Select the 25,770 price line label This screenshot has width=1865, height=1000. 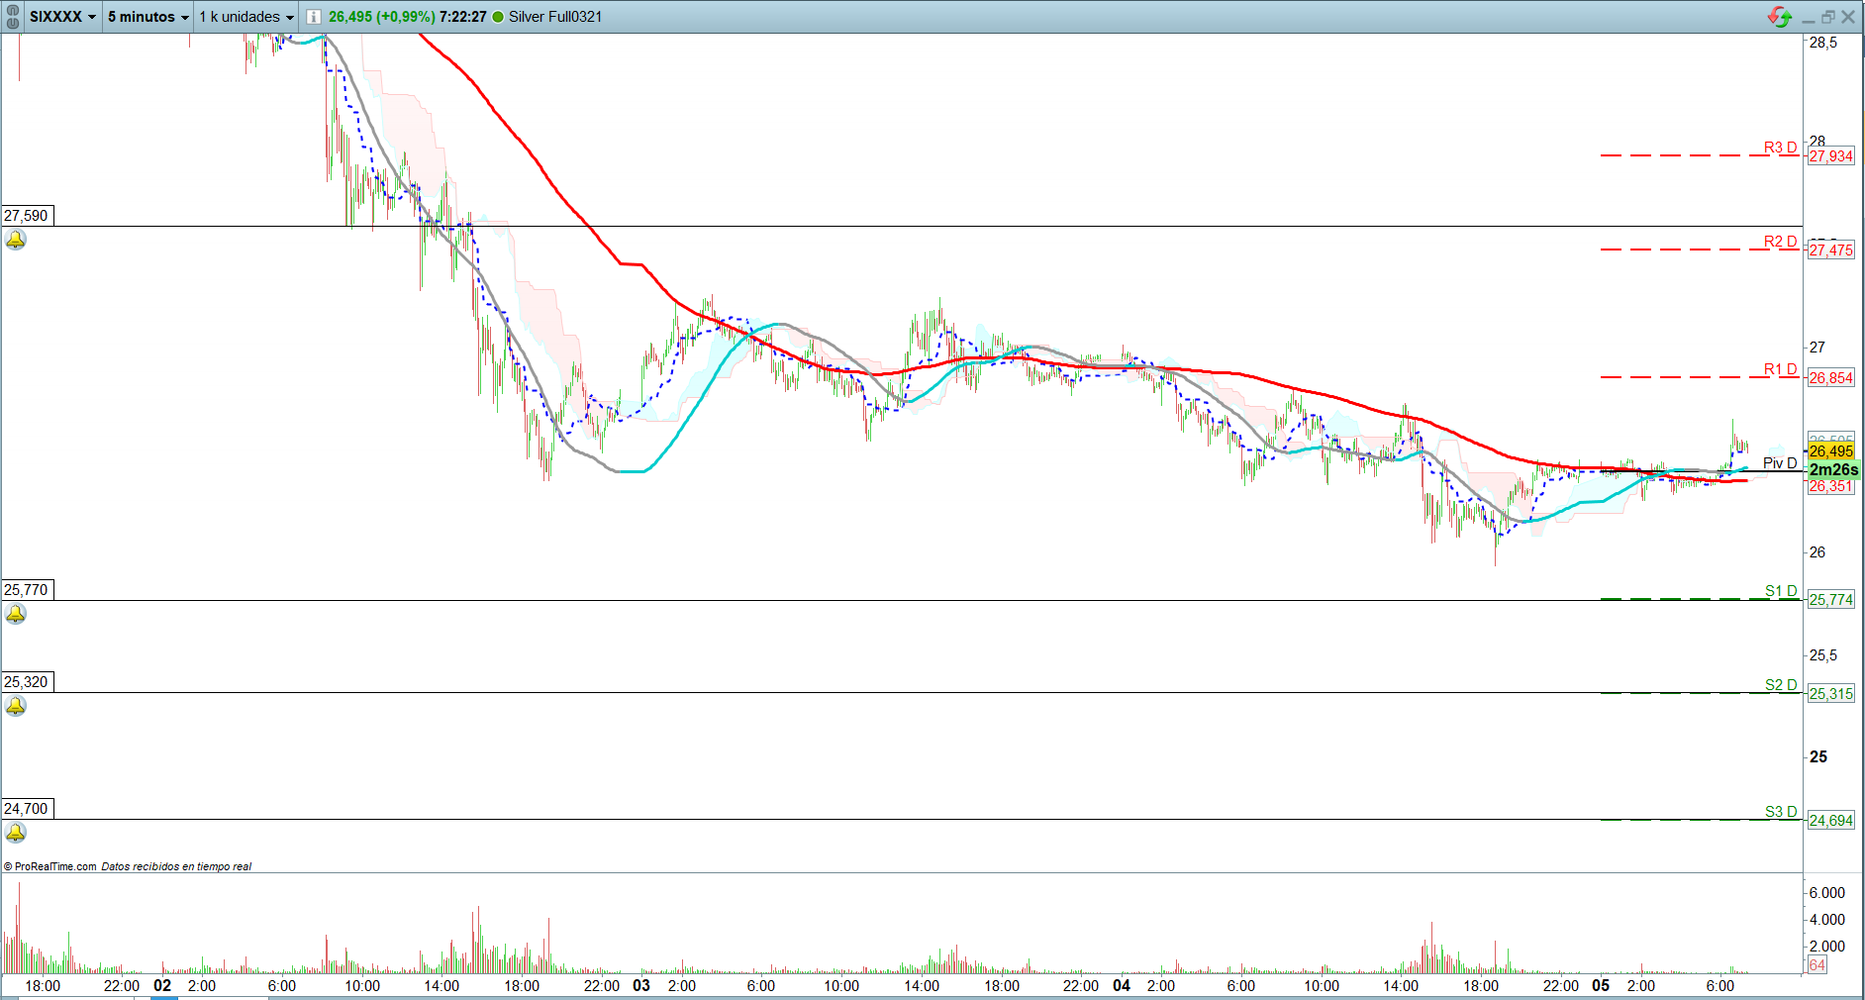(27, 590)
